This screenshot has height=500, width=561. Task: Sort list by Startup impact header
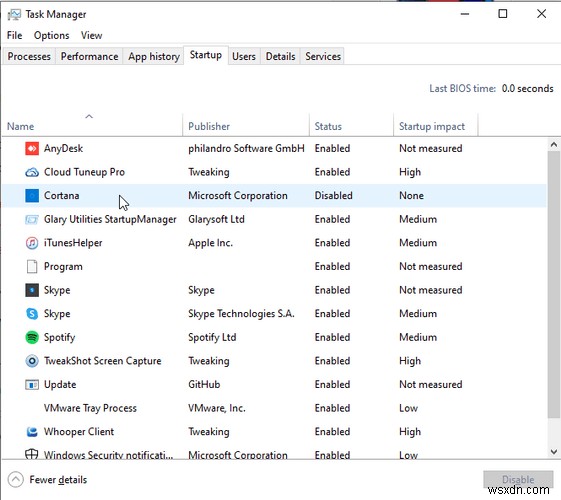pos(431,126)
